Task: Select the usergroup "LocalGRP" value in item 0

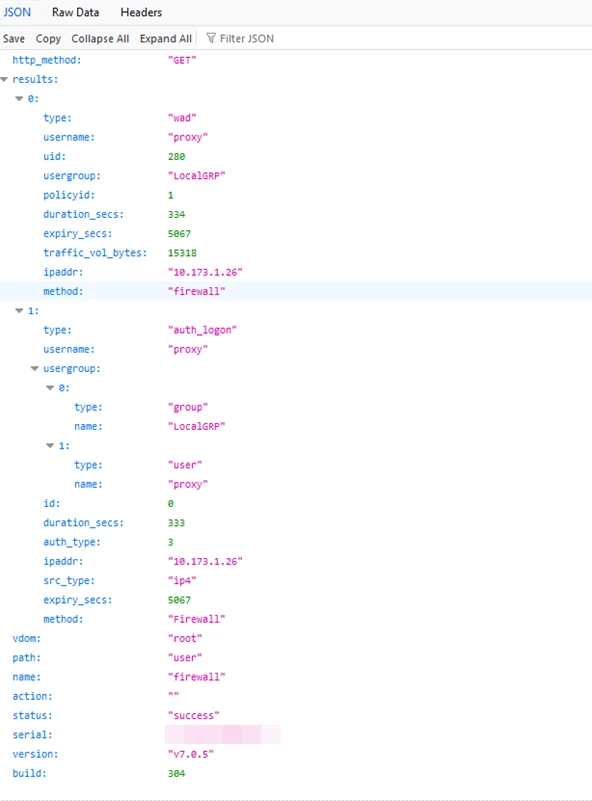Action: [x=197, y=176]
